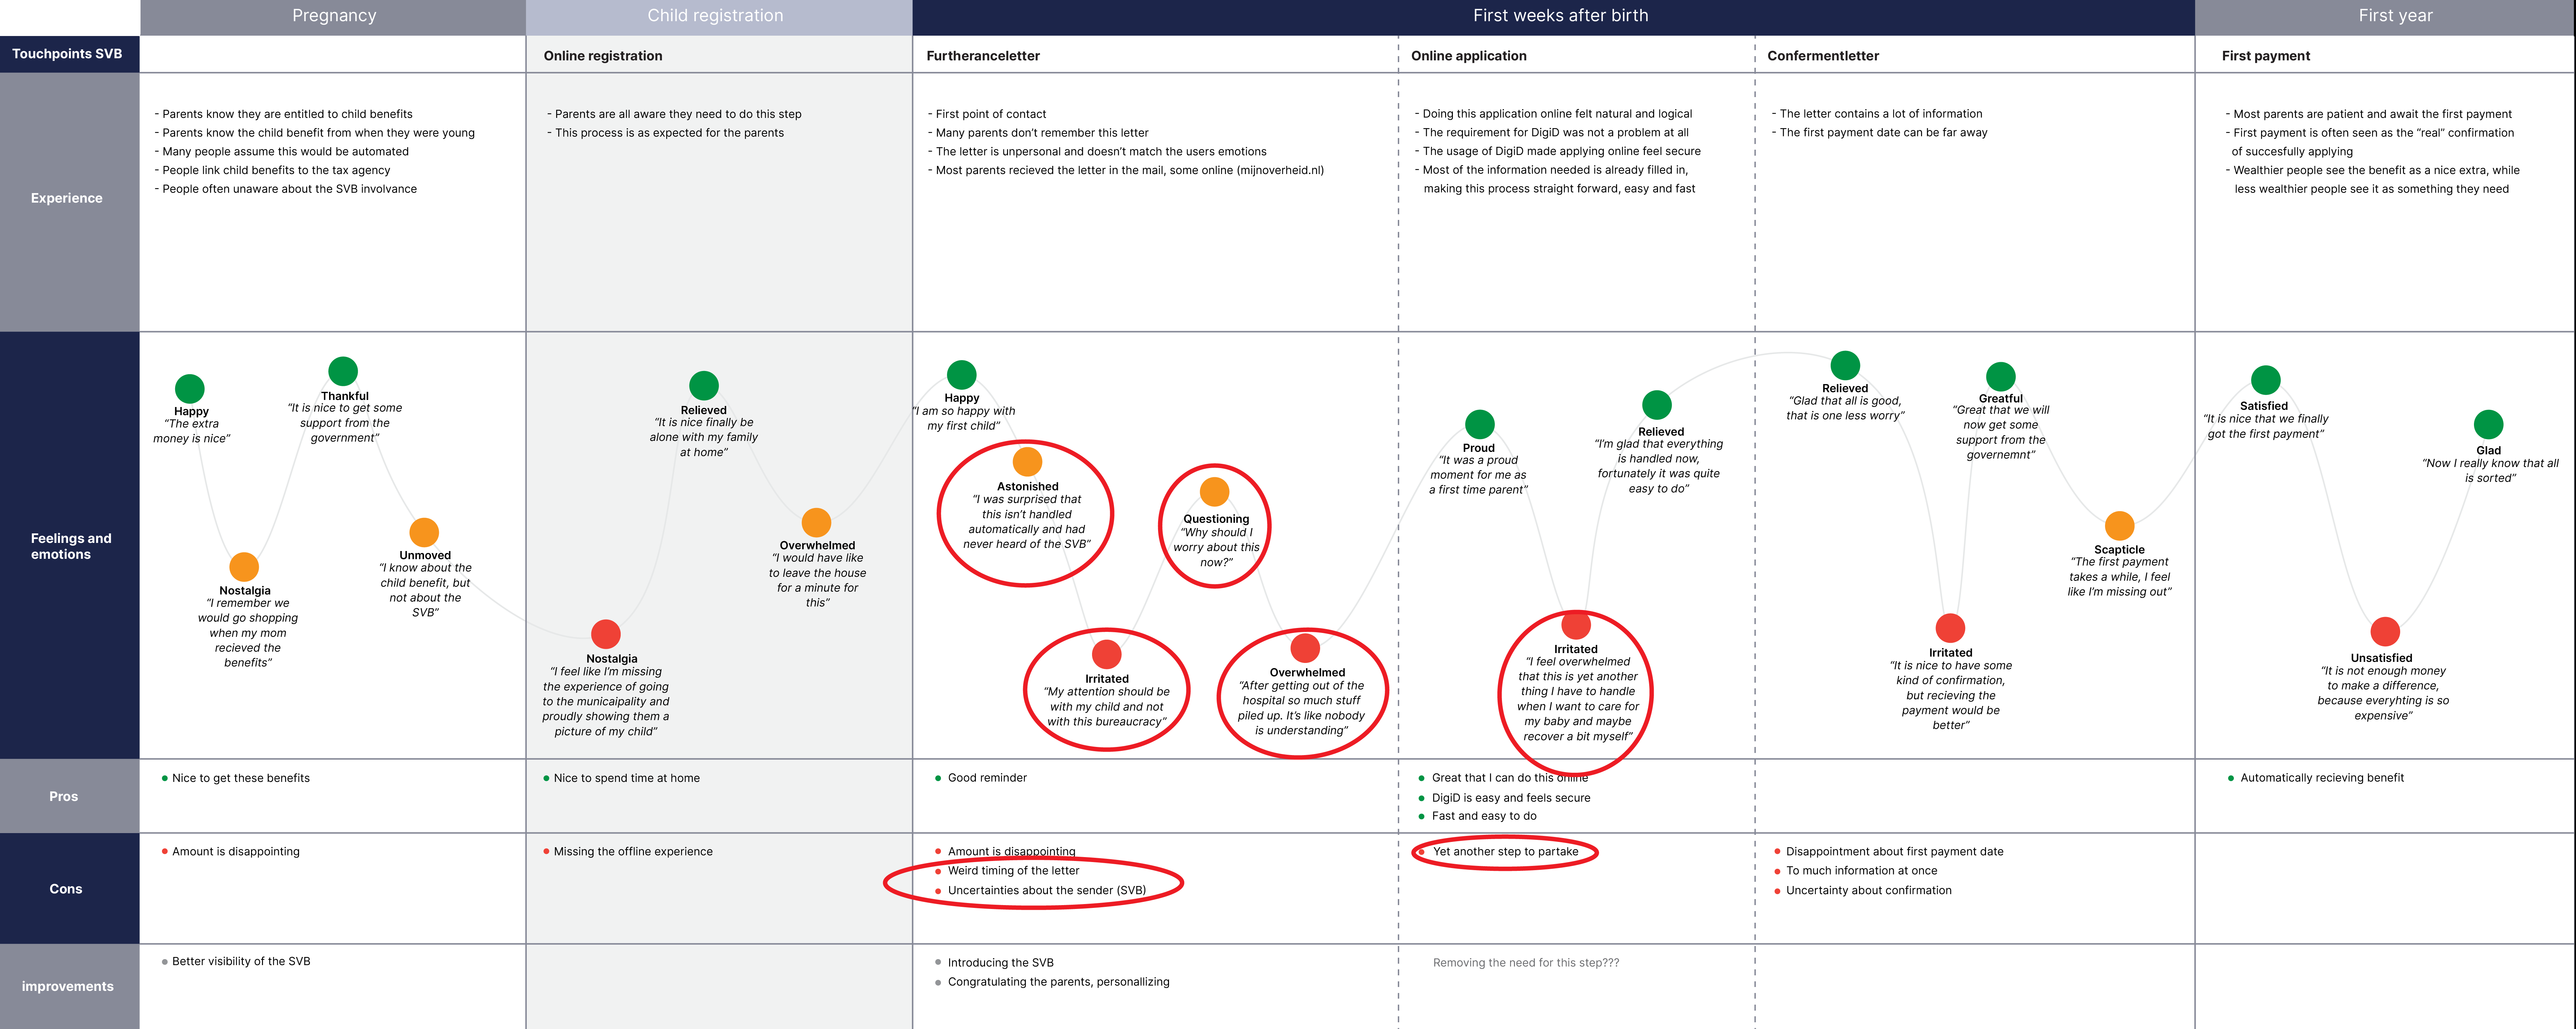Image resolution: width=2576 pixels, height=1029 pixels.
Task: Click the orange Scapticle emotion dot
Action: [2119, 526]
